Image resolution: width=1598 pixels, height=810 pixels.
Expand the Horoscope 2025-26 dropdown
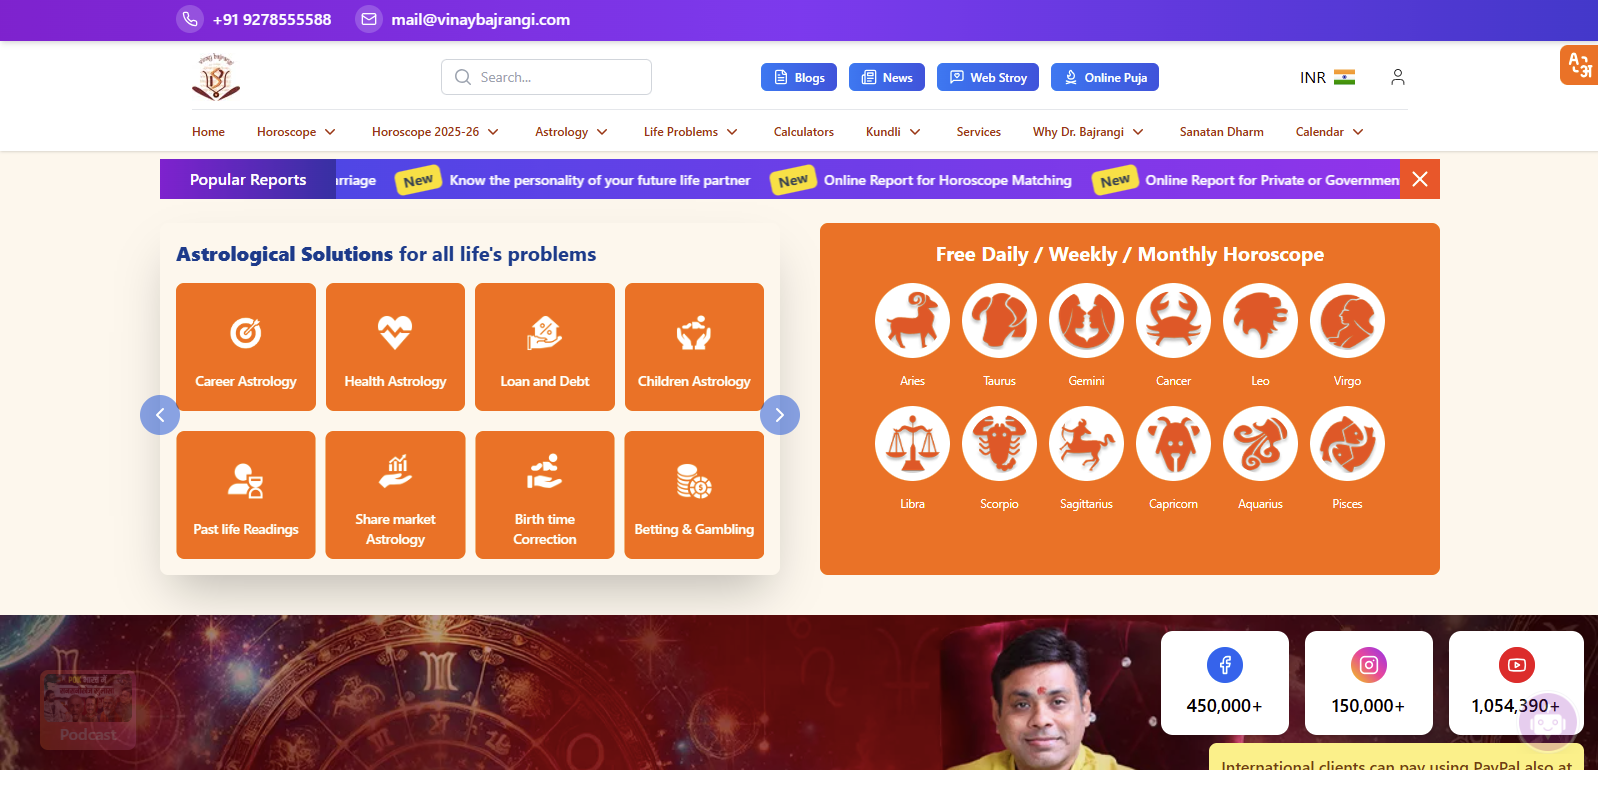click(435, 132)
